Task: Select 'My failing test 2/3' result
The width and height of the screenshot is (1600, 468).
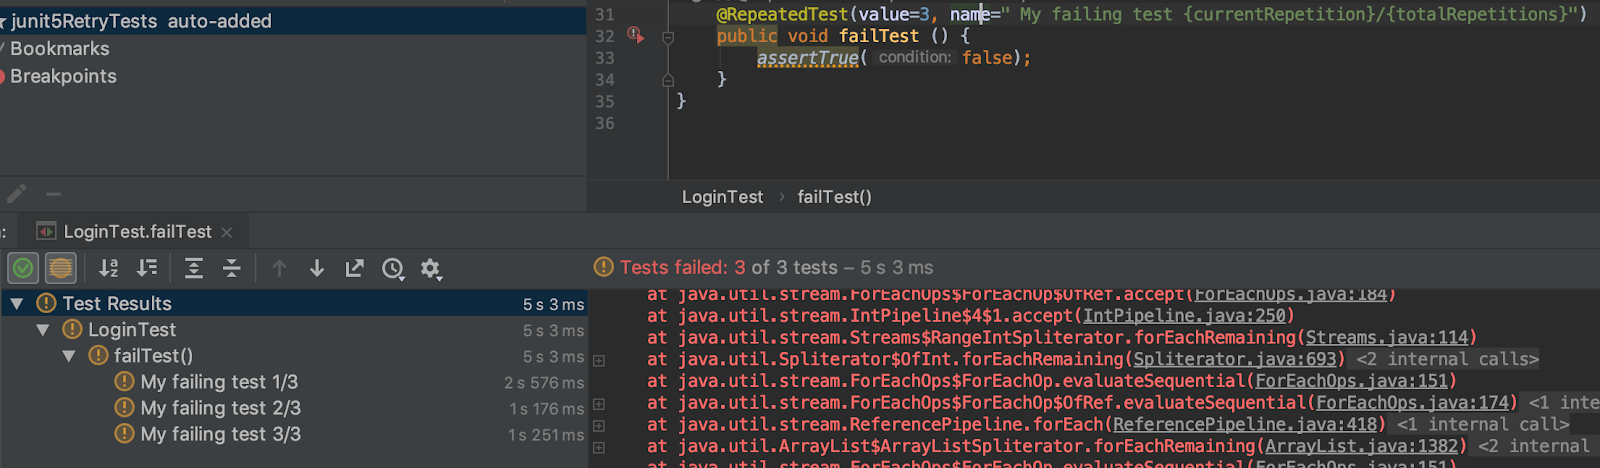Action: (220, 408)
